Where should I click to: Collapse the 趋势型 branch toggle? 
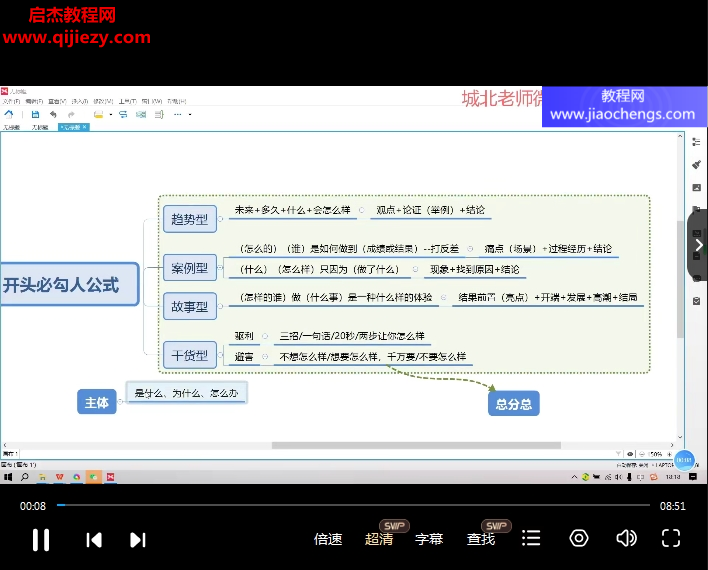[220, 219]
